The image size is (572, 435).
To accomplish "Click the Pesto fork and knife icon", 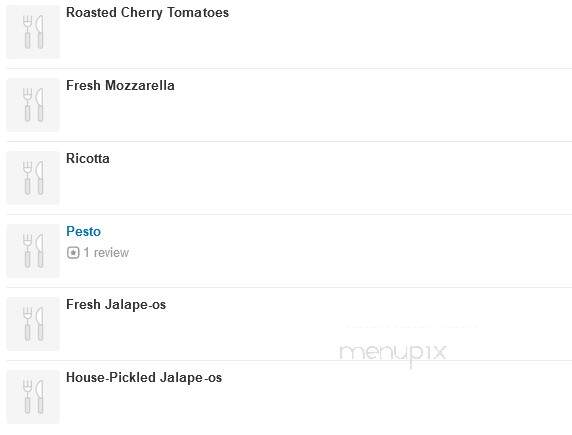I will 33,251.
